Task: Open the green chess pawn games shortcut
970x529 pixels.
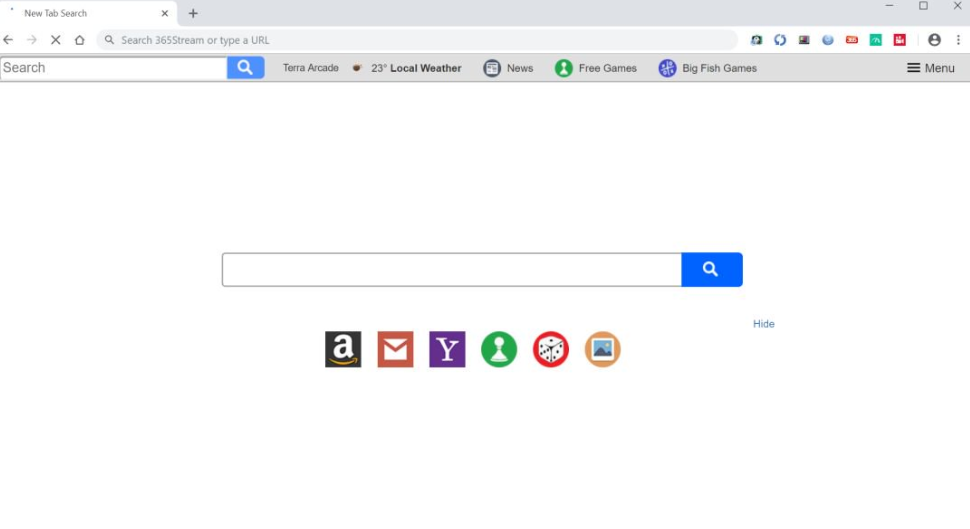Action: (499, 349)
